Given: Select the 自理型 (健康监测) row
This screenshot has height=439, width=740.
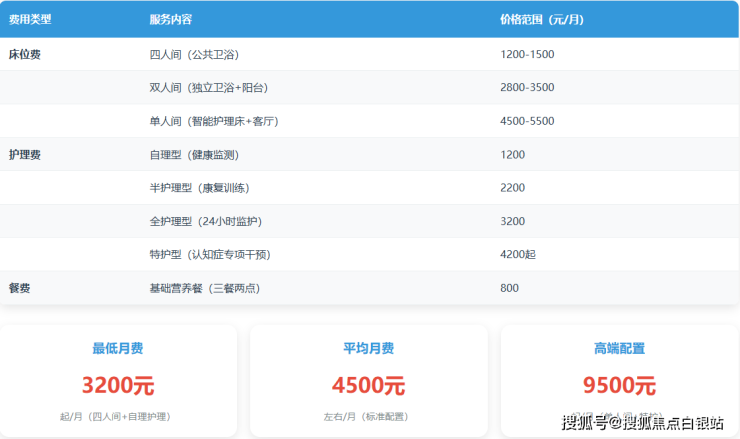Looking at the screenshot, I should tap(193, 155).
